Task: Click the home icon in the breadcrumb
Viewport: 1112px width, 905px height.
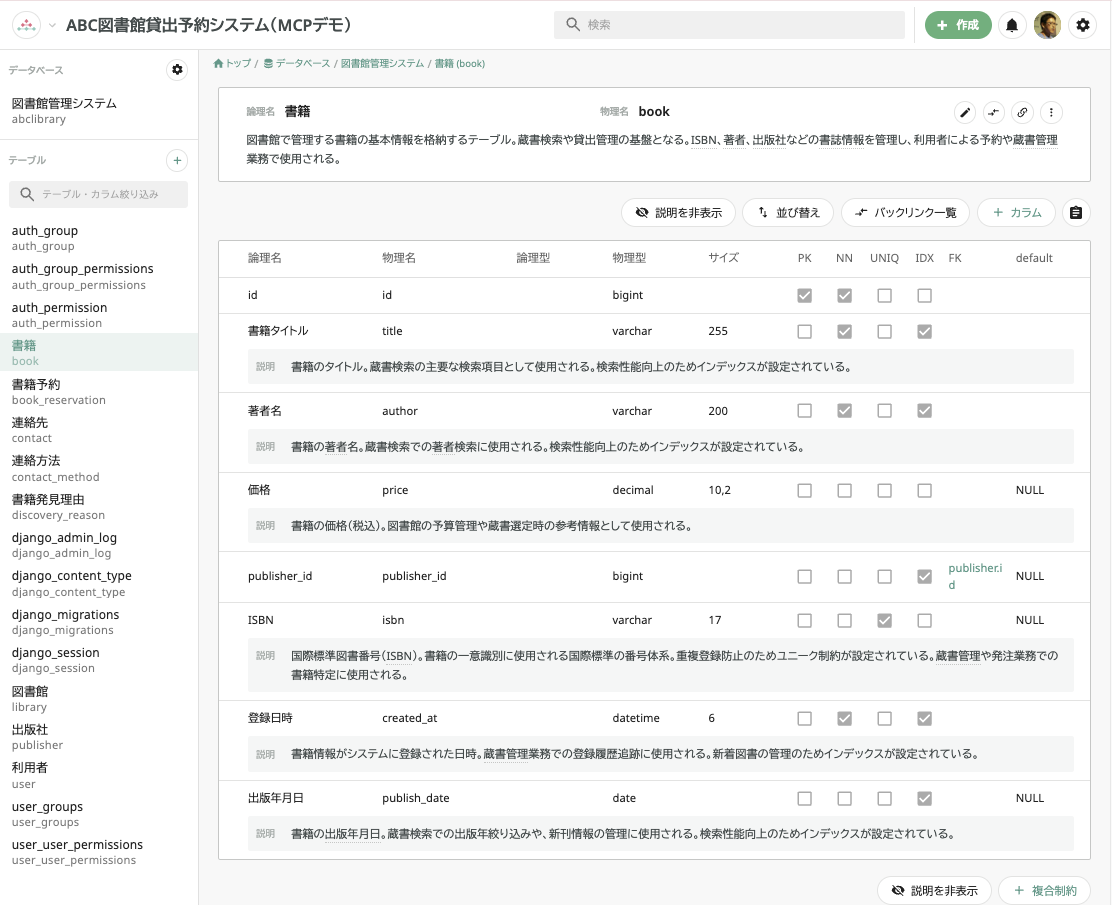Action: click(218, 62)
